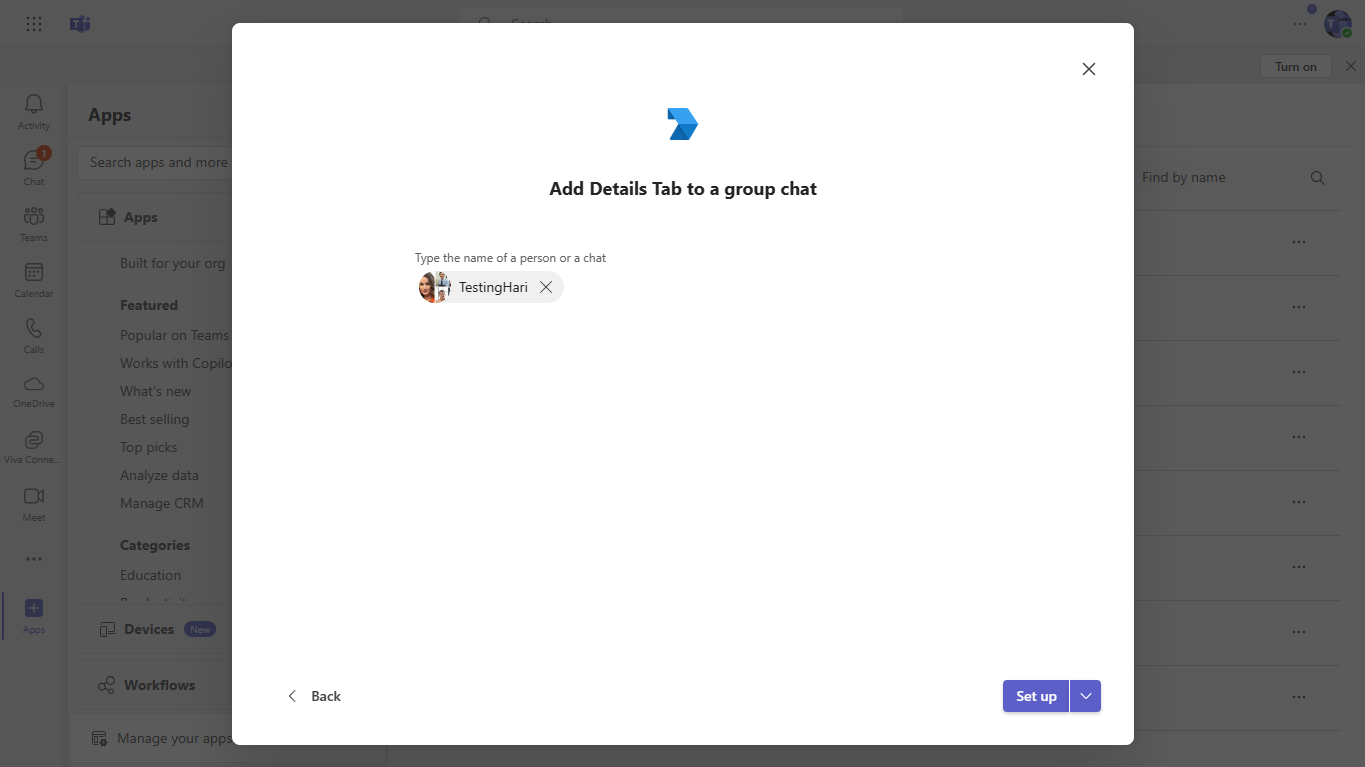Viewport: 1365px width, 767px height.
Task: Click the Microsoft Teams logo
Action: click(80, 24)
